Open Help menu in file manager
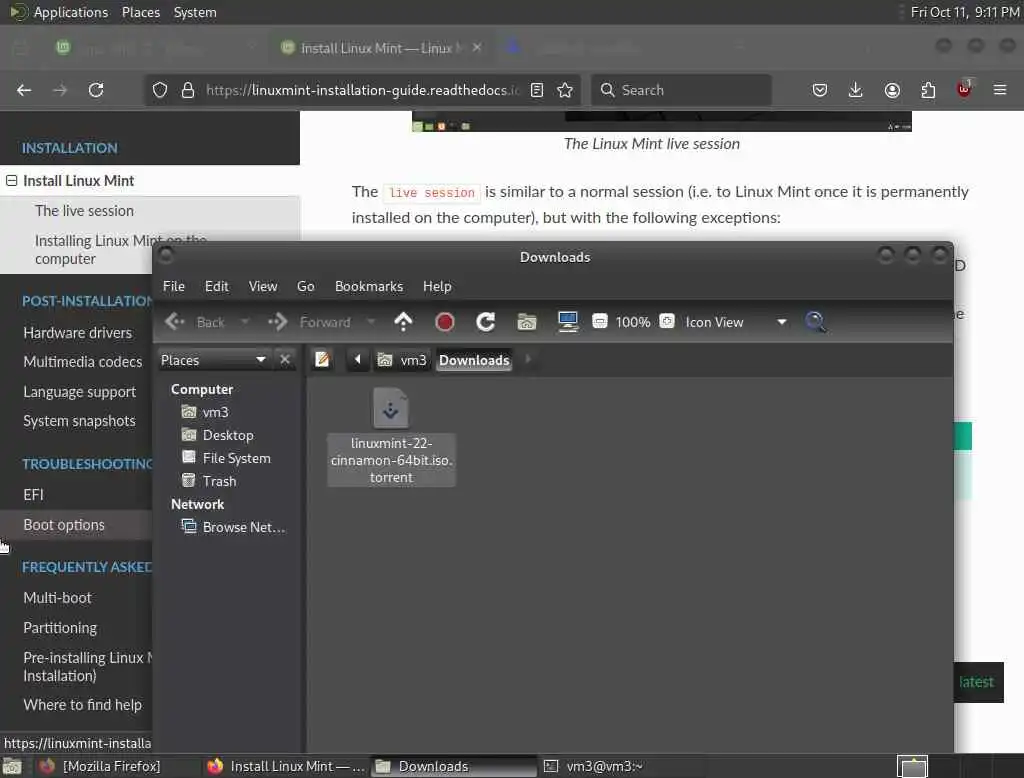This screenshot has height=778, width=1024. 437,286
